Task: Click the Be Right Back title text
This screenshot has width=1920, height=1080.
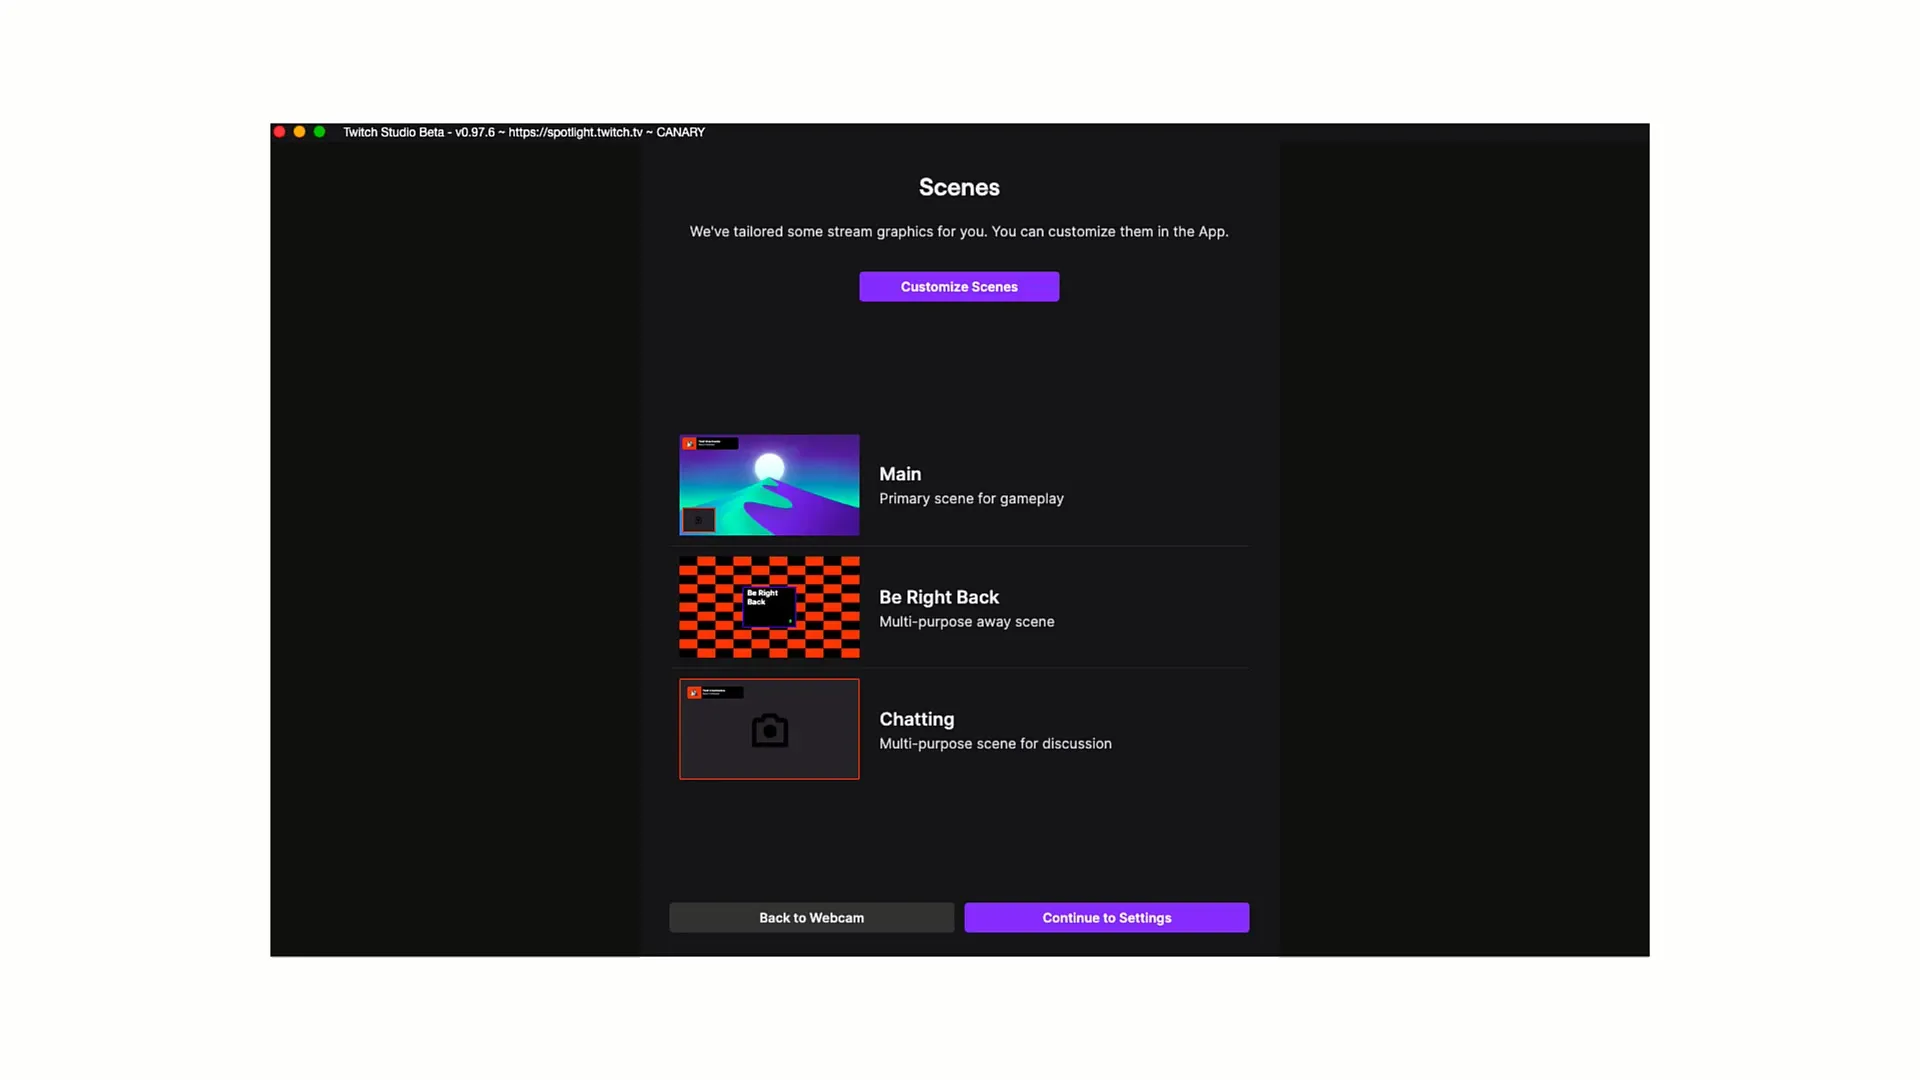Action: point(939,597)
